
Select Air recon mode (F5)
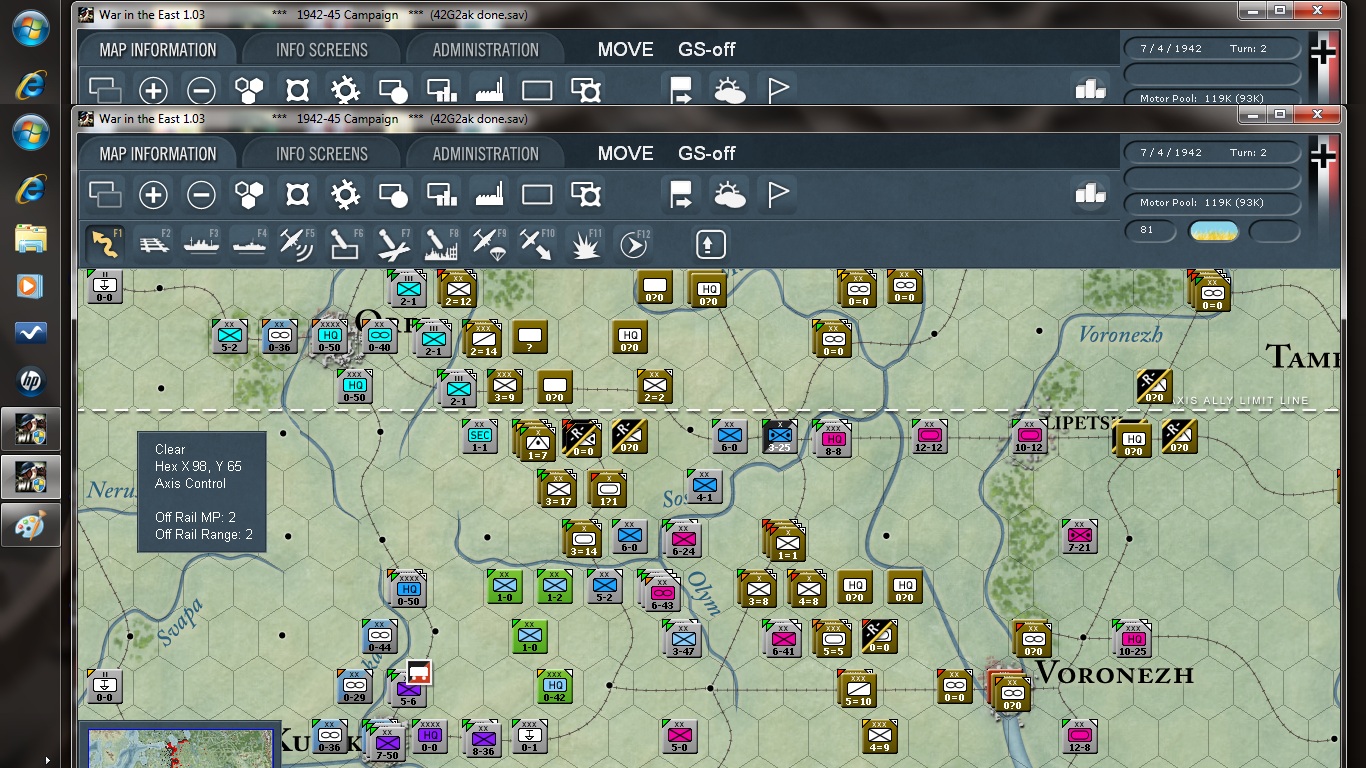[297, 243]
